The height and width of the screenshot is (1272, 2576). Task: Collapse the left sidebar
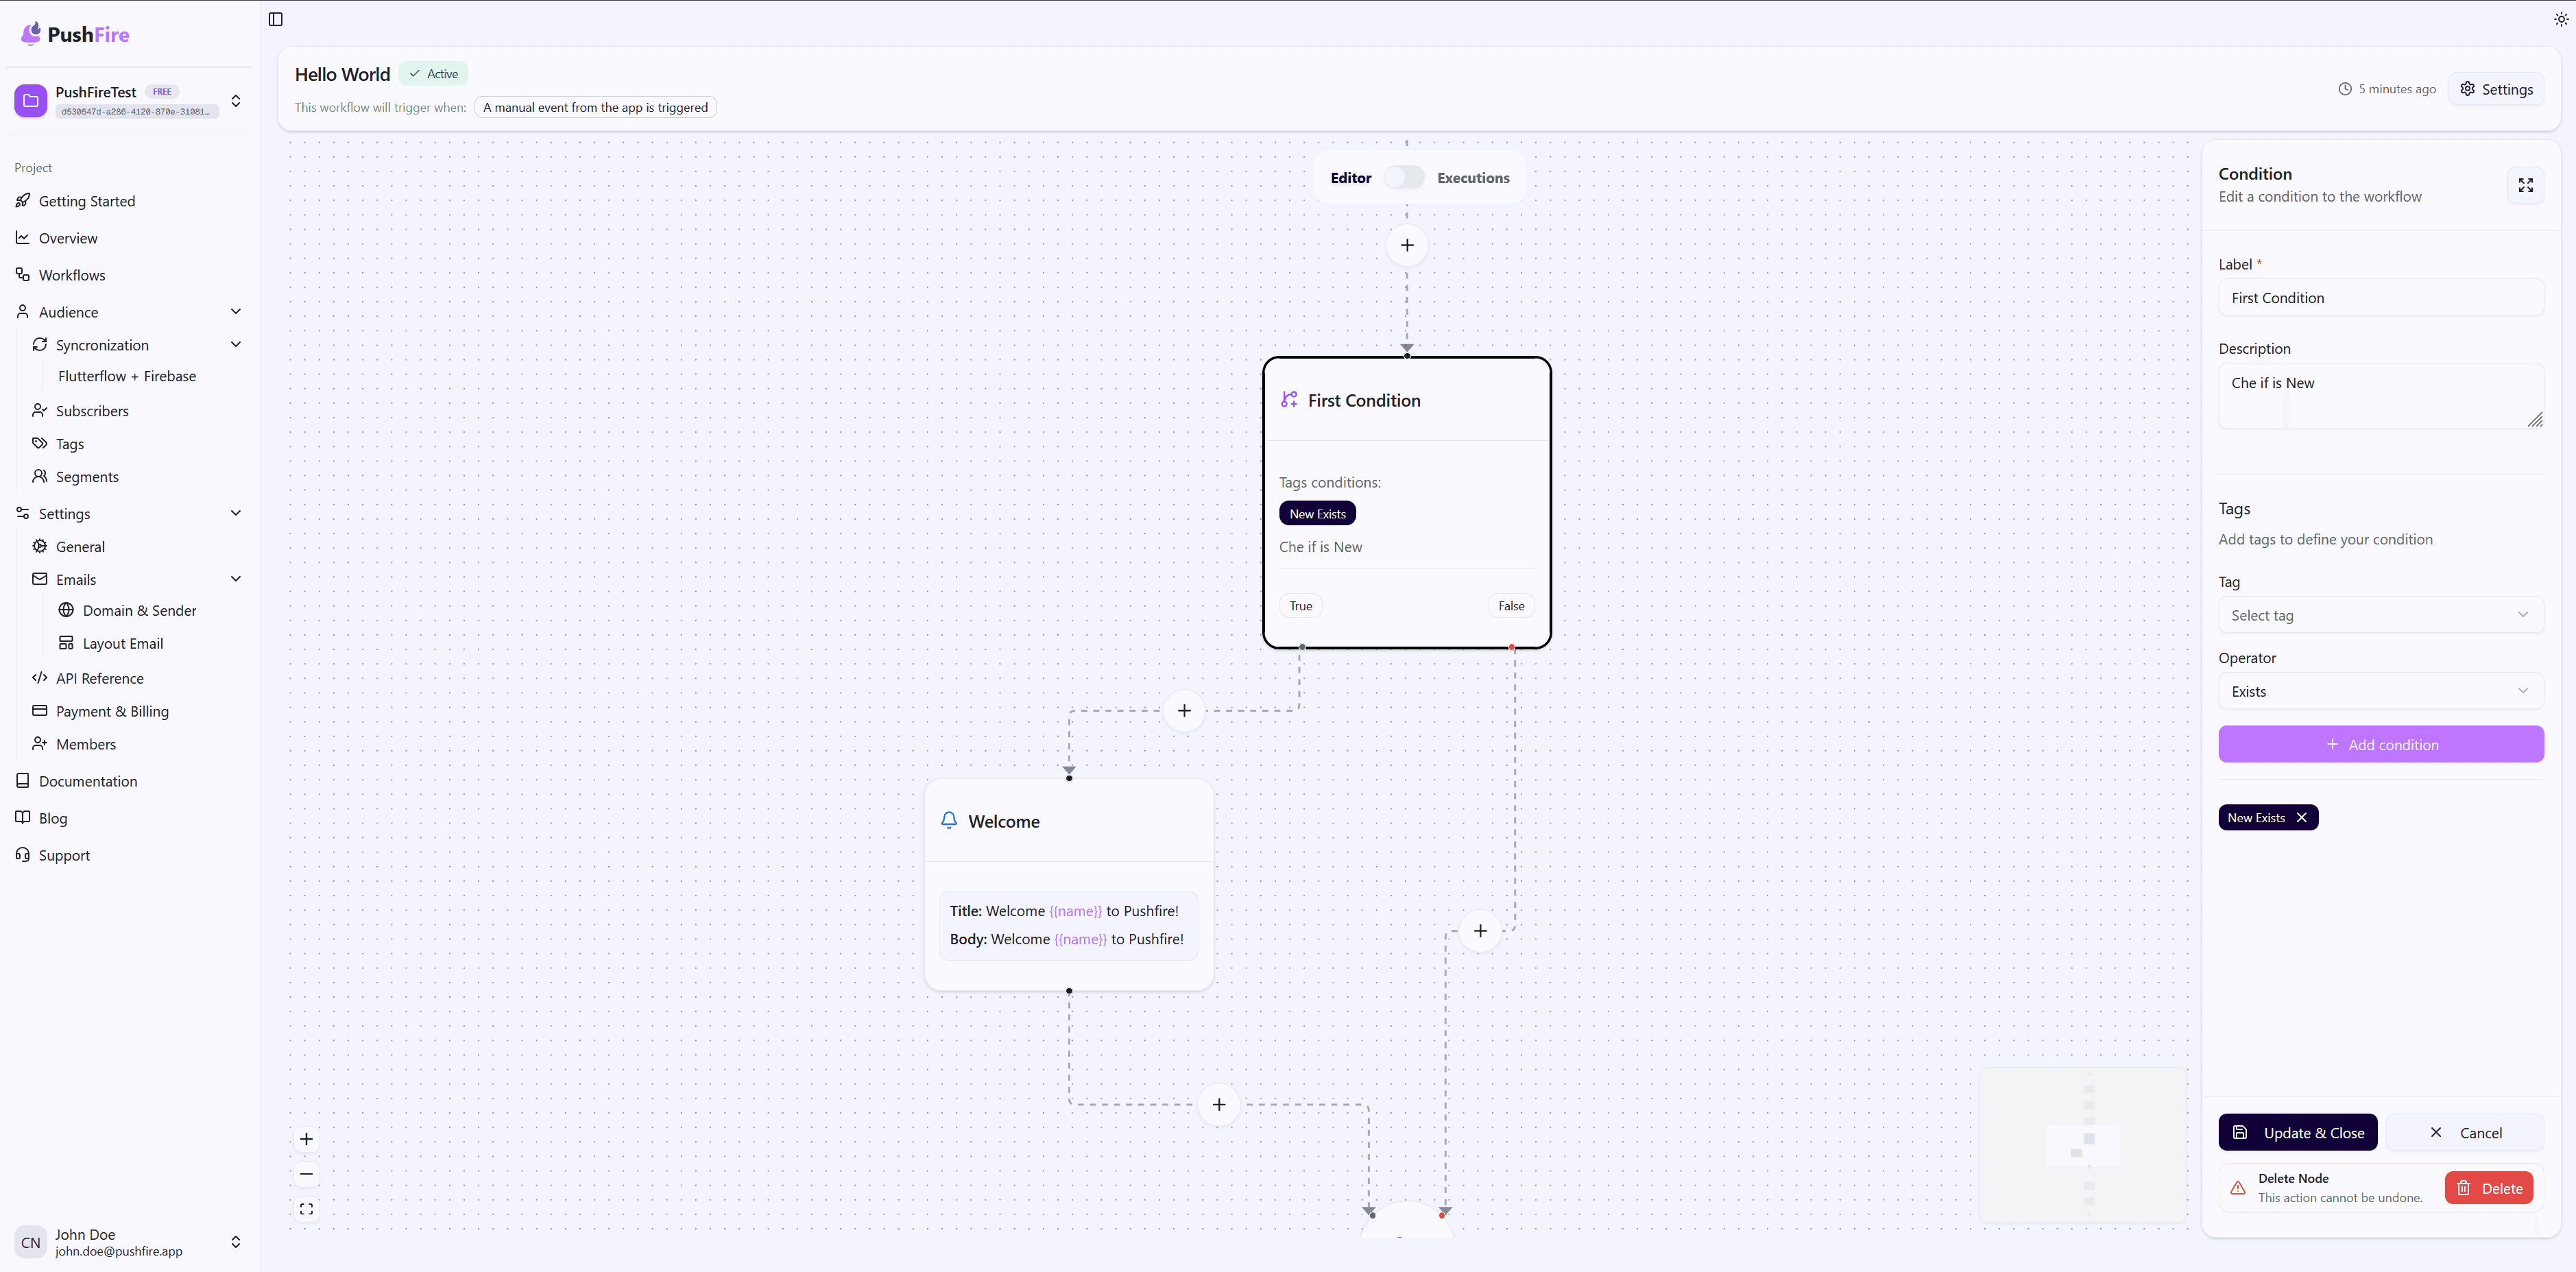pyautogui.click(x=275, y=19)
